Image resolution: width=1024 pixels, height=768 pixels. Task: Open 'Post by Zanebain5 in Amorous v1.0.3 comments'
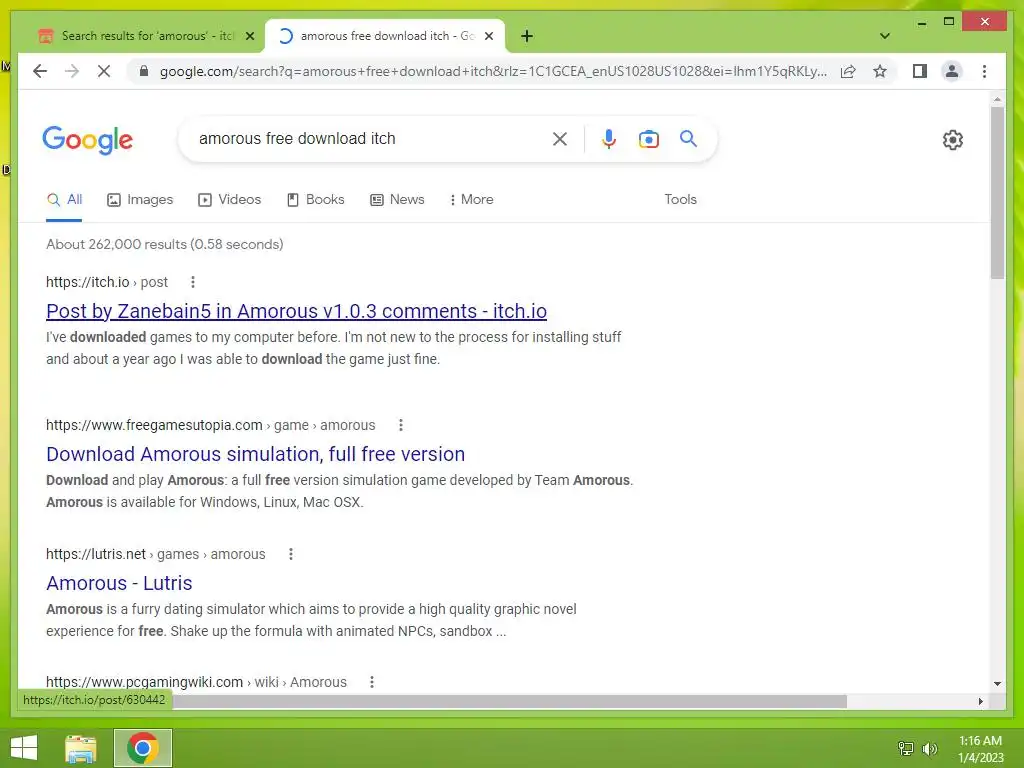(296, 311)
